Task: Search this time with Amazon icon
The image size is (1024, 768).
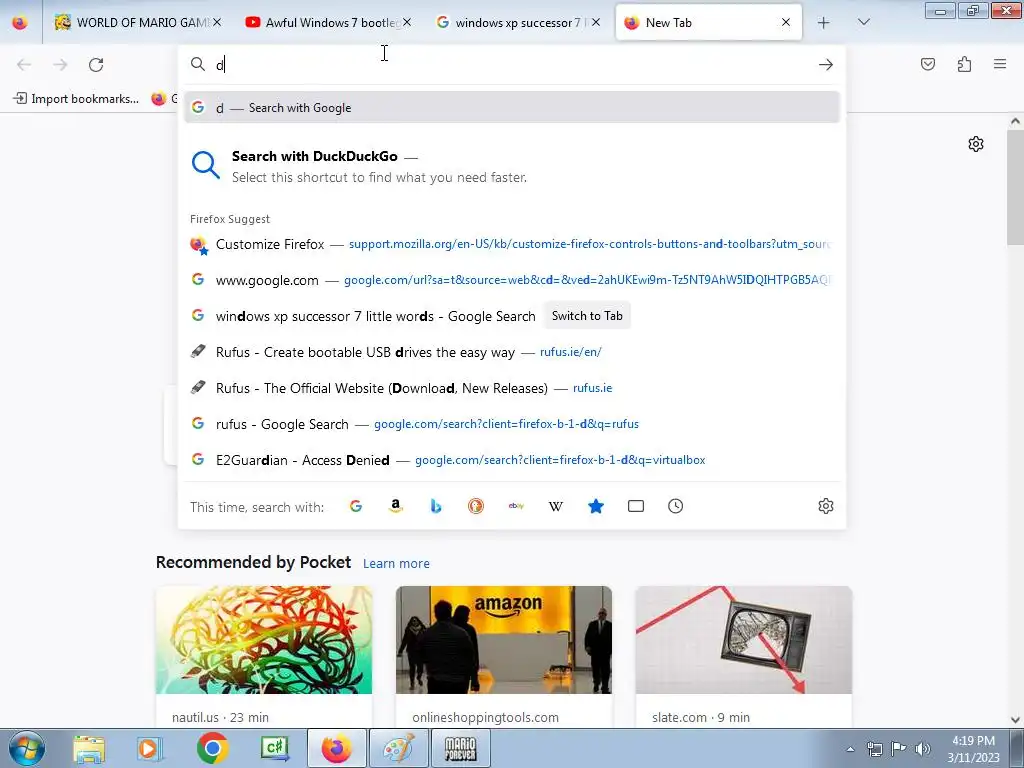Action: [x=396, y=506]
